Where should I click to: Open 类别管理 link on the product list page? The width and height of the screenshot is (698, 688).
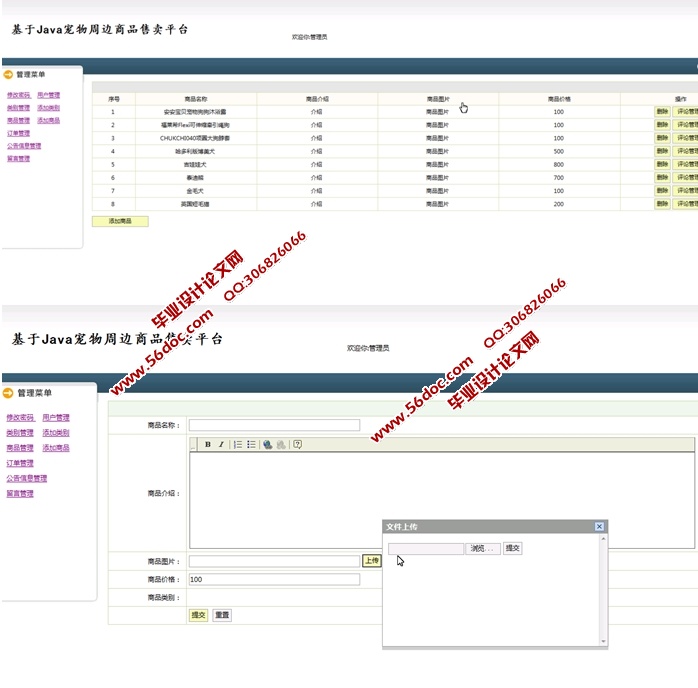click(x=19, y=108)
